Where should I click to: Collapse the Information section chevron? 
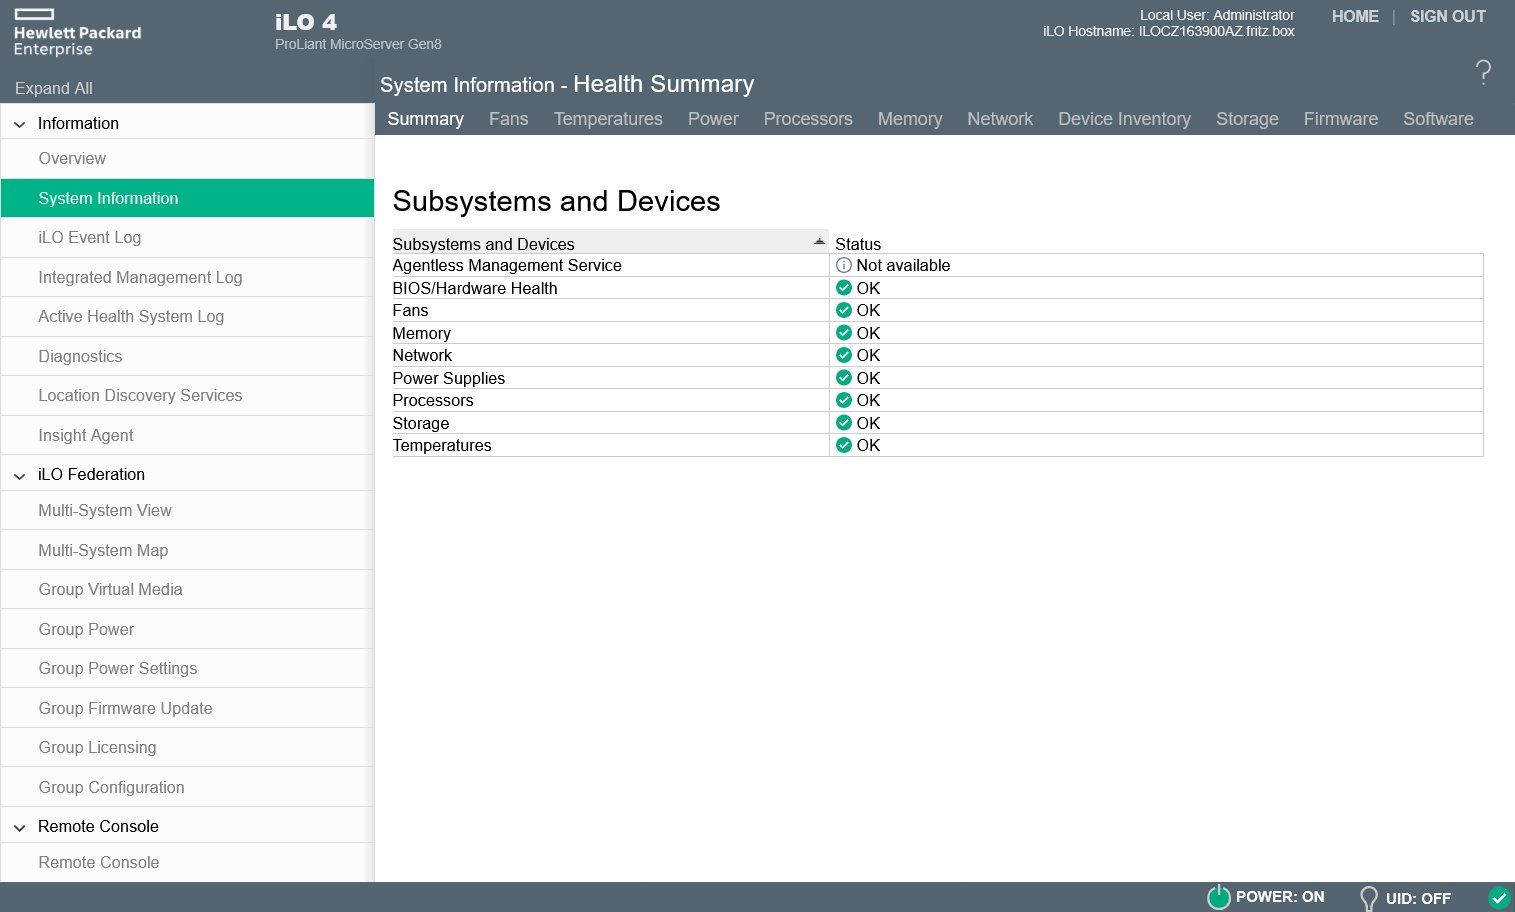coord(19,124)
